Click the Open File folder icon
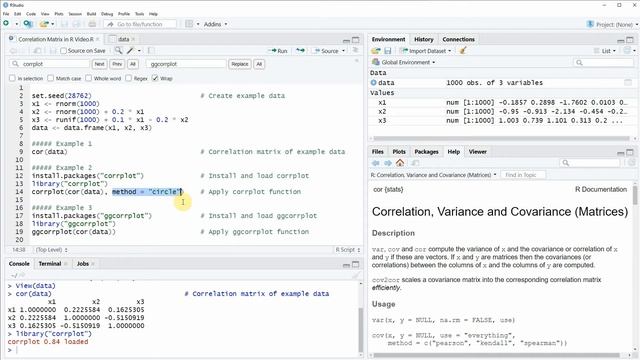Viewport: 640px width, 360px height. pyautogui.click(x=44, y=24)
